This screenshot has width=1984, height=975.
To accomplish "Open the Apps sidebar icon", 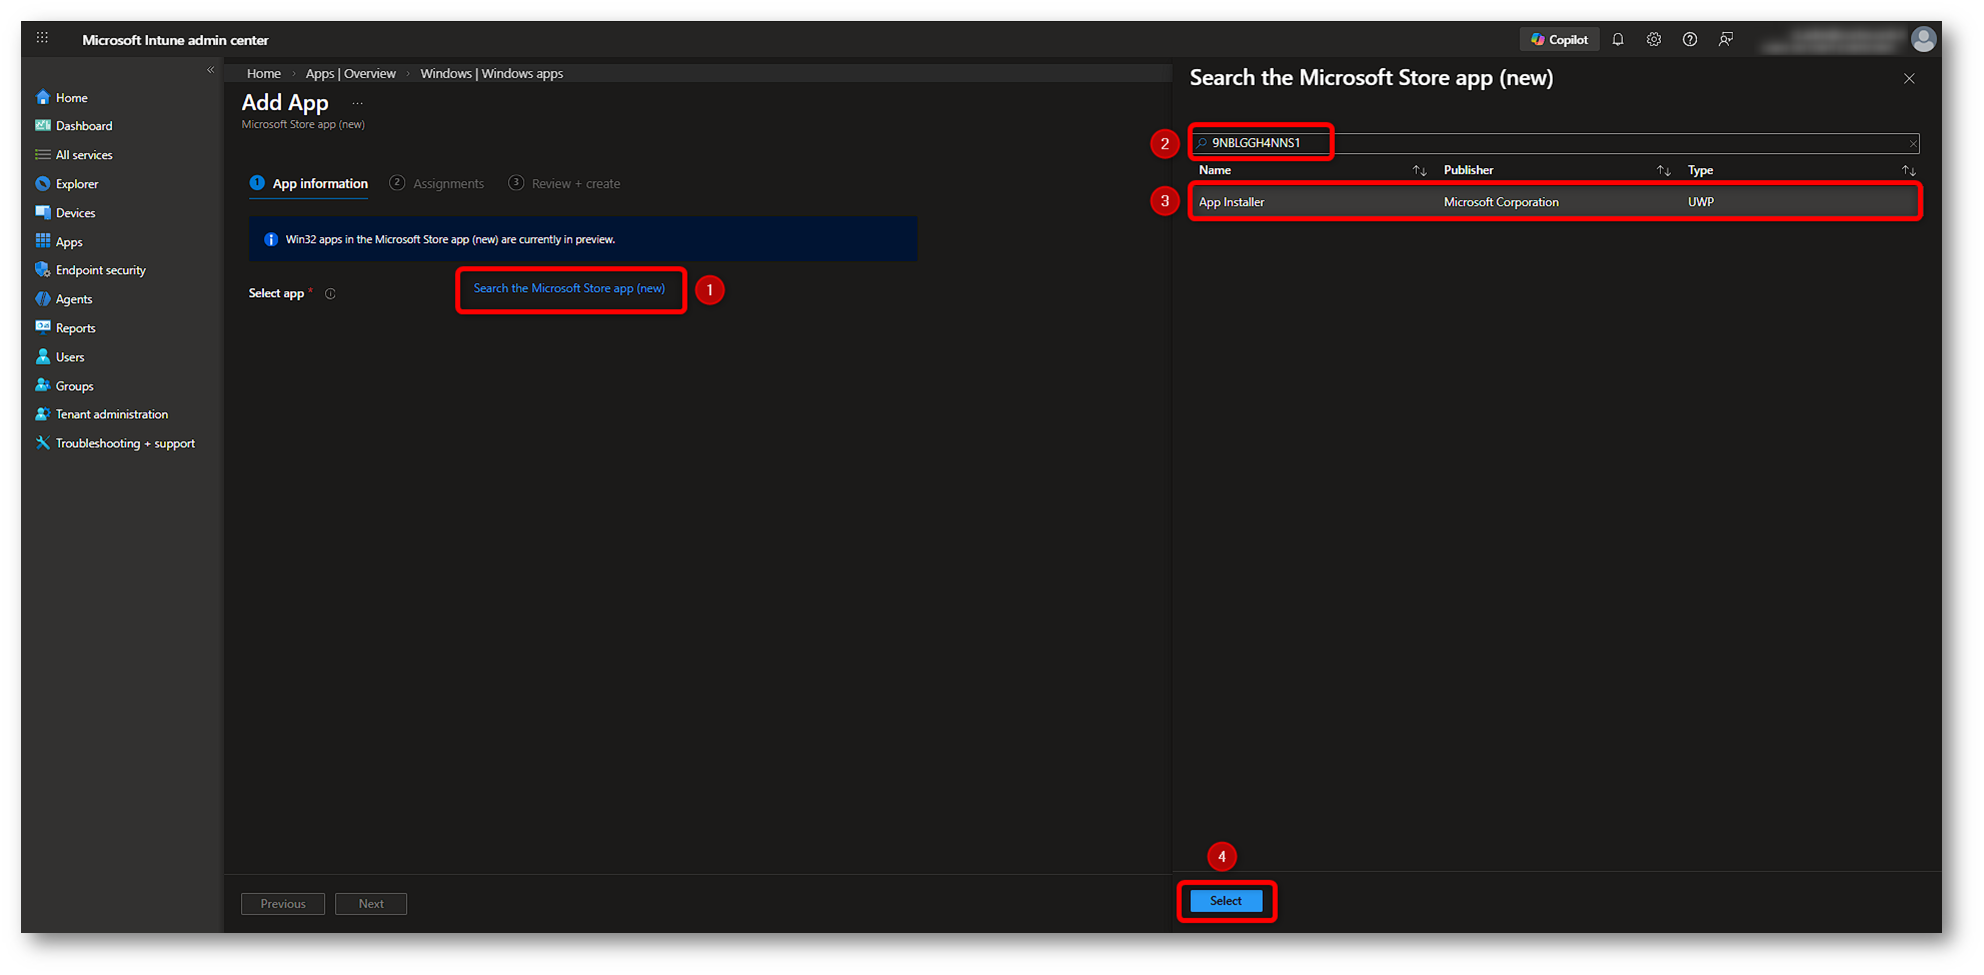I will pos(43,241).
